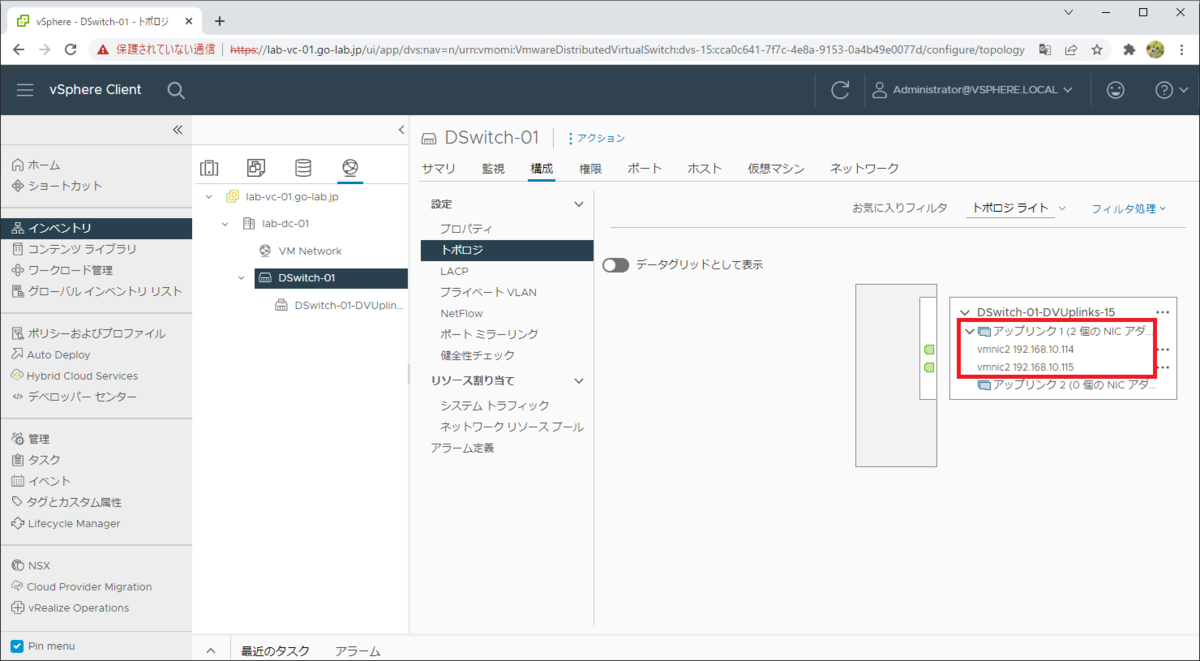Switch to the ネットワーク tab
Screen dimensions: 1200x661
click(864, 169)
